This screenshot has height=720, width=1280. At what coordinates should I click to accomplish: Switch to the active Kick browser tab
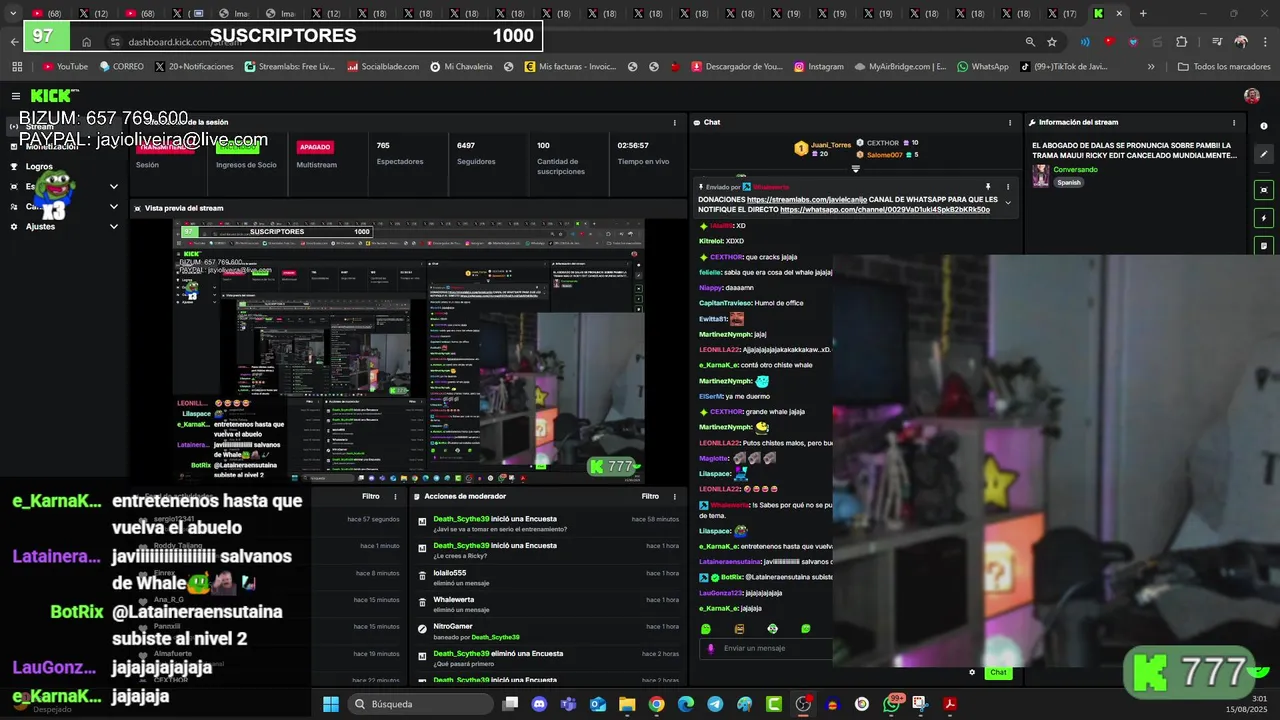pos(1108,13)
